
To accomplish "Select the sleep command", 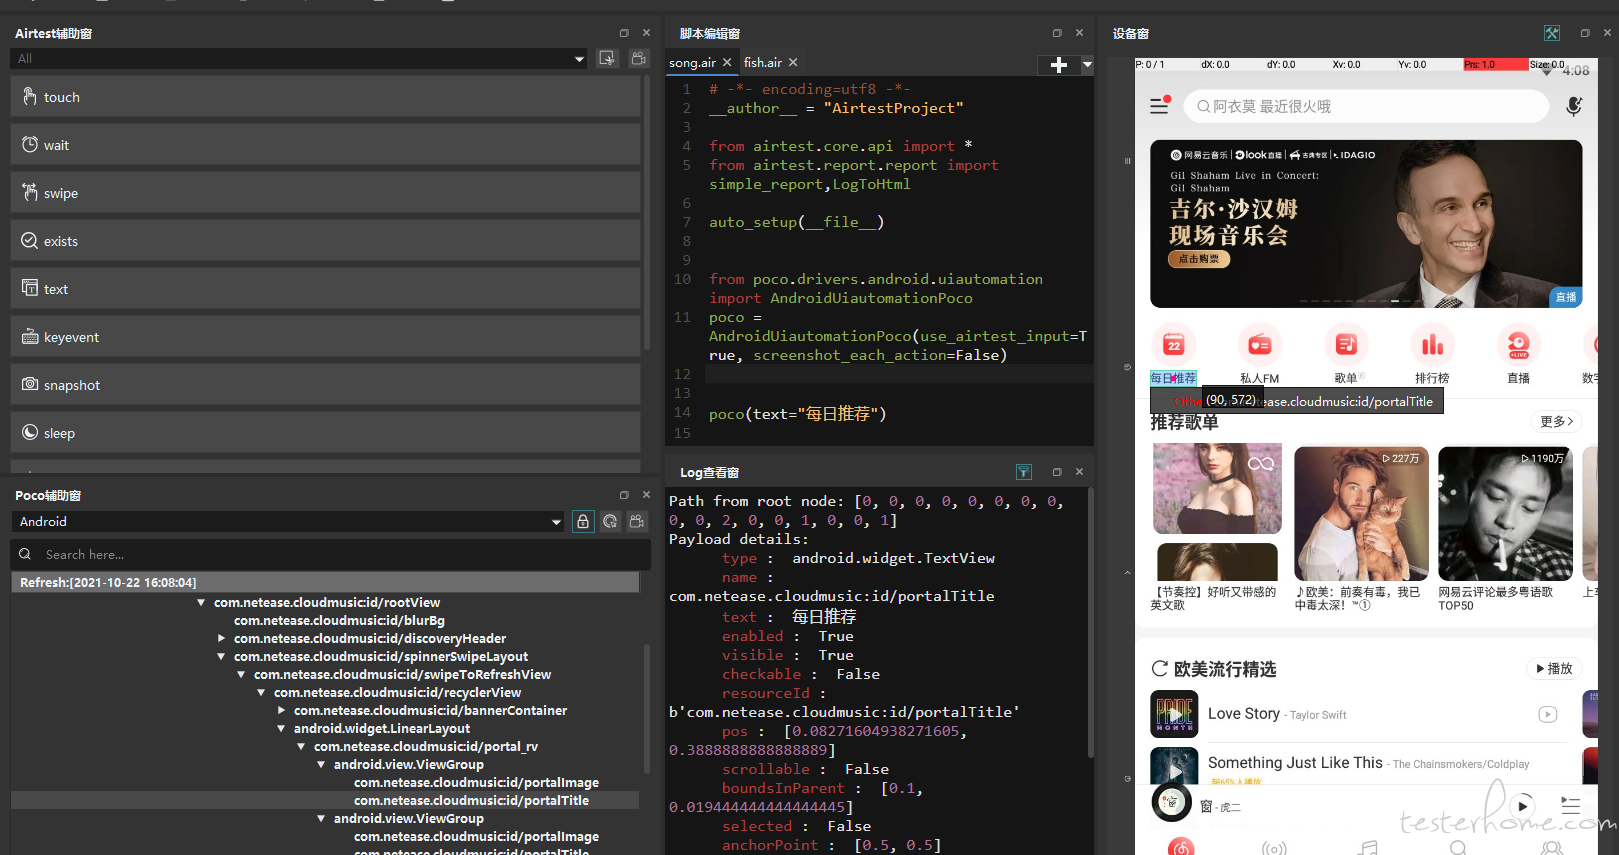I will point(325,433).
